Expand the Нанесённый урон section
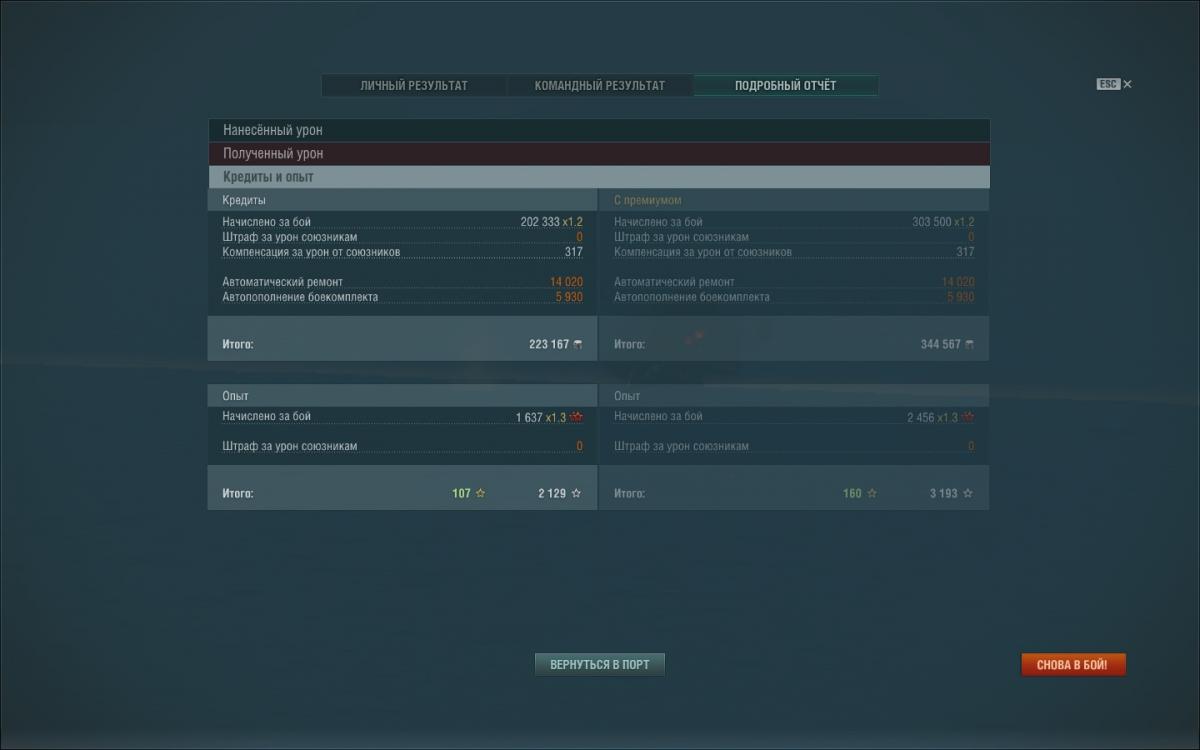Screen dimensions: 1200x750 point(598,130)
